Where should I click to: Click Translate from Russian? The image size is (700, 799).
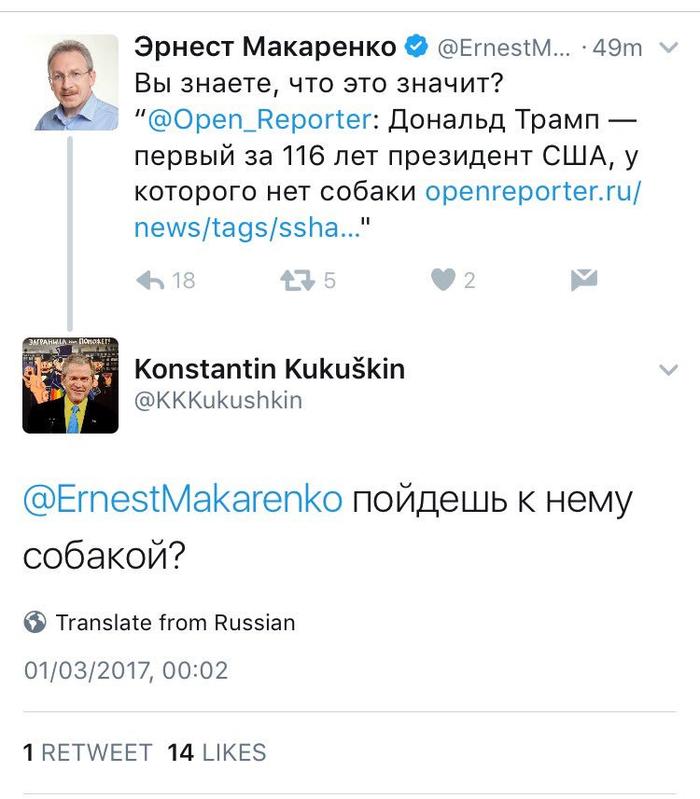click(175, 622)
